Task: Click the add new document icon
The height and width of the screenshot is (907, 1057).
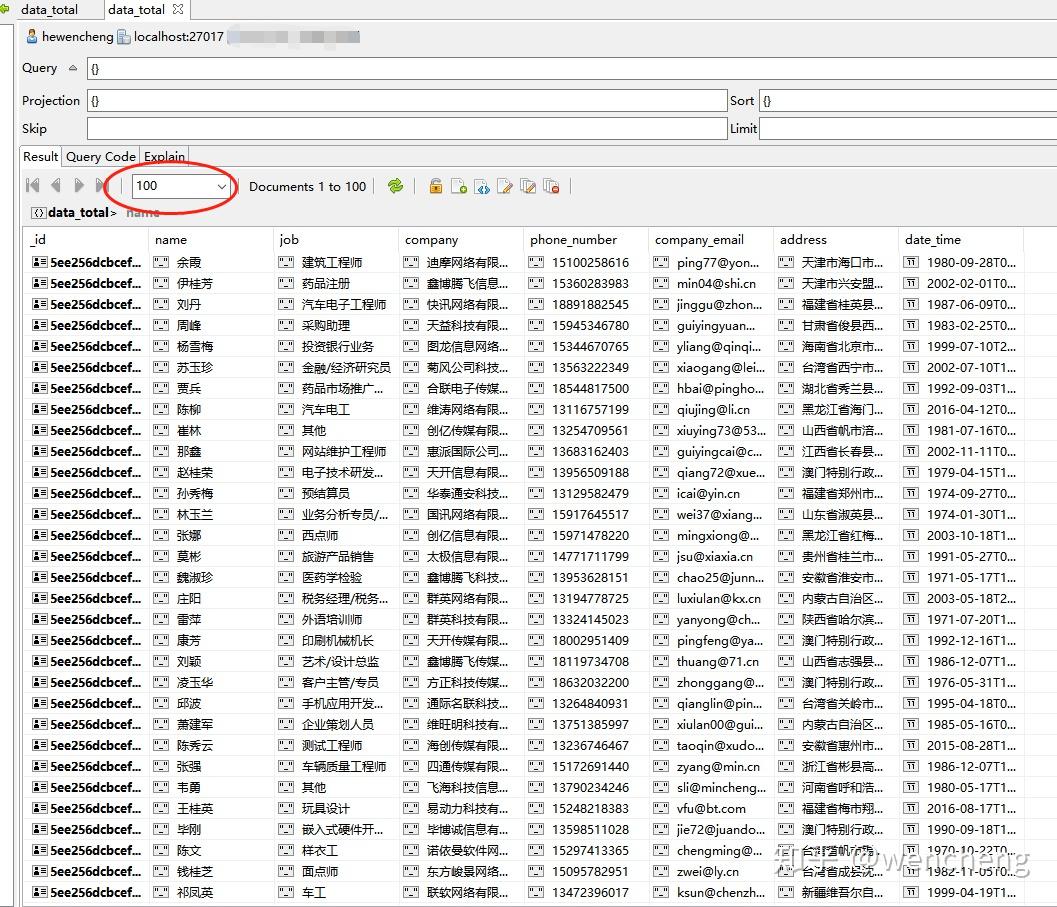Action: point(459,186)
